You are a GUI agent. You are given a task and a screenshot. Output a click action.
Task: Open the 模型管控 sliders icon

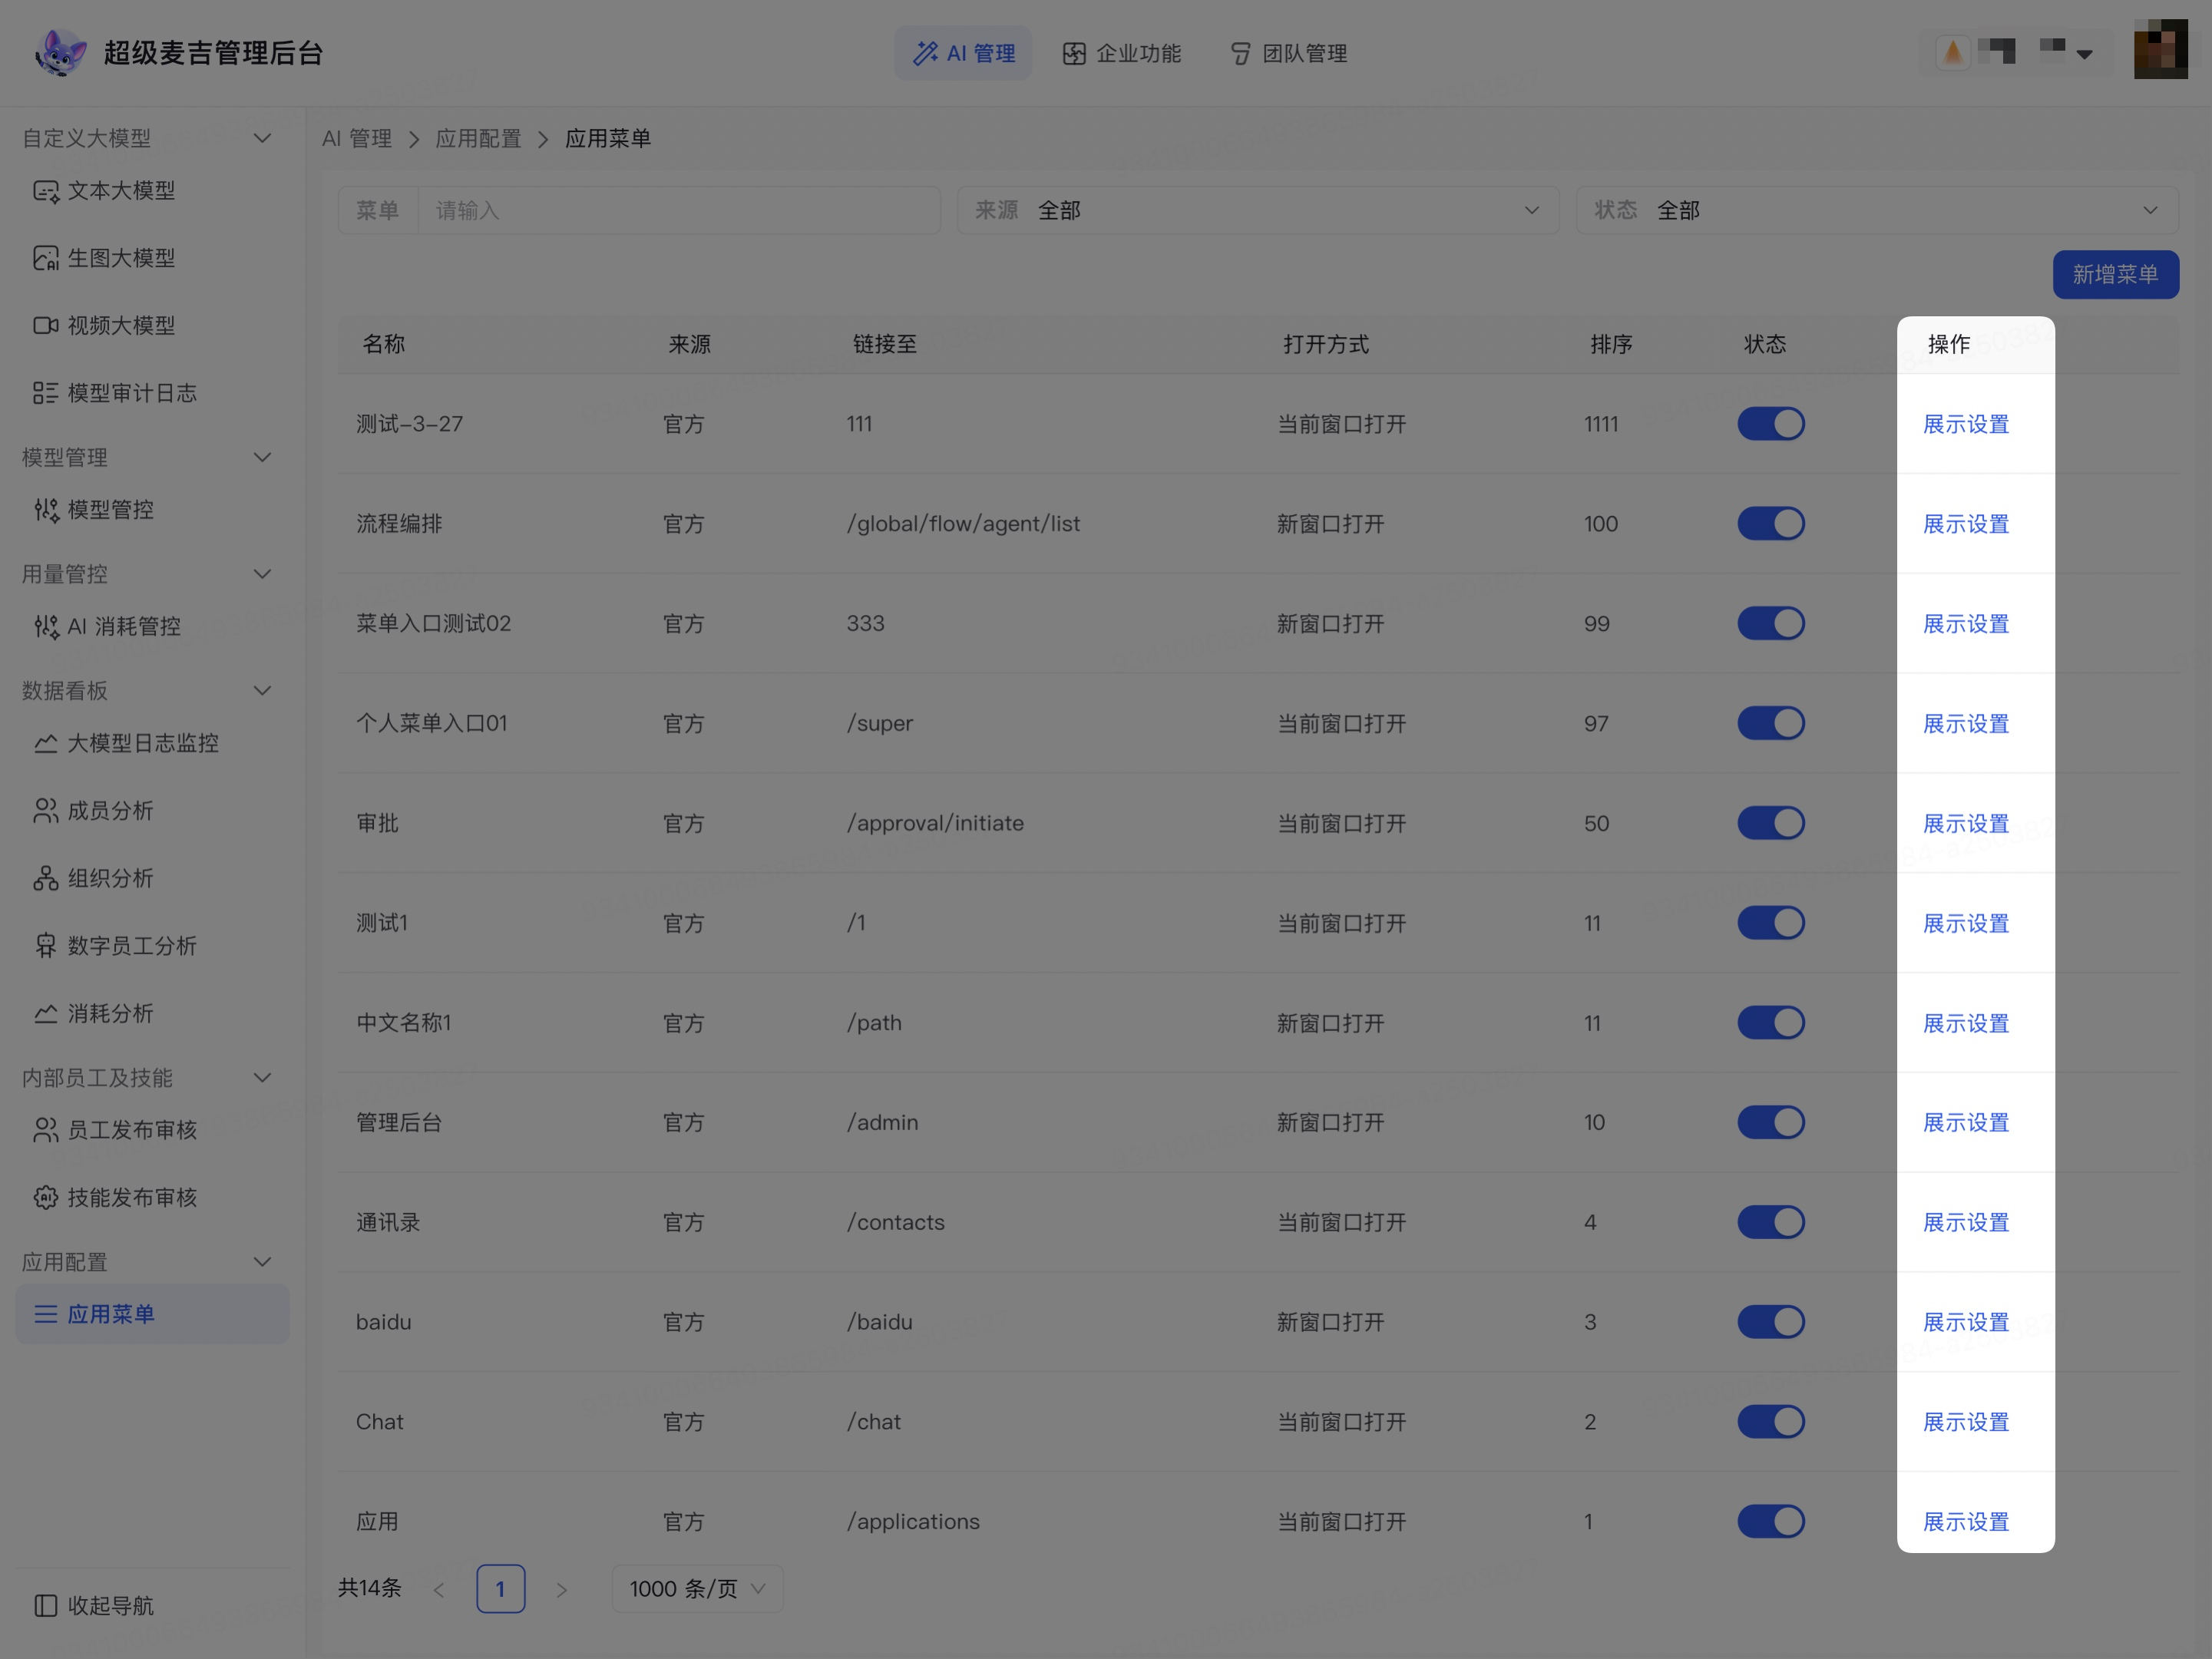click(x=46, y=510)
